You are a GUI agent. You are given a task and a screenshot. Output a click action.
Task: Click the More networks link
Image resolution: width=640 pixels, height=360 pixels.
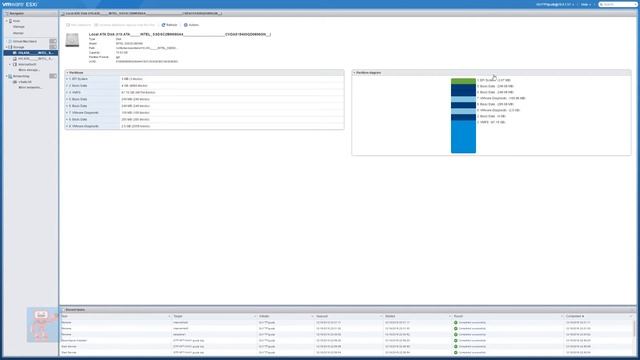tap(30, 87)
